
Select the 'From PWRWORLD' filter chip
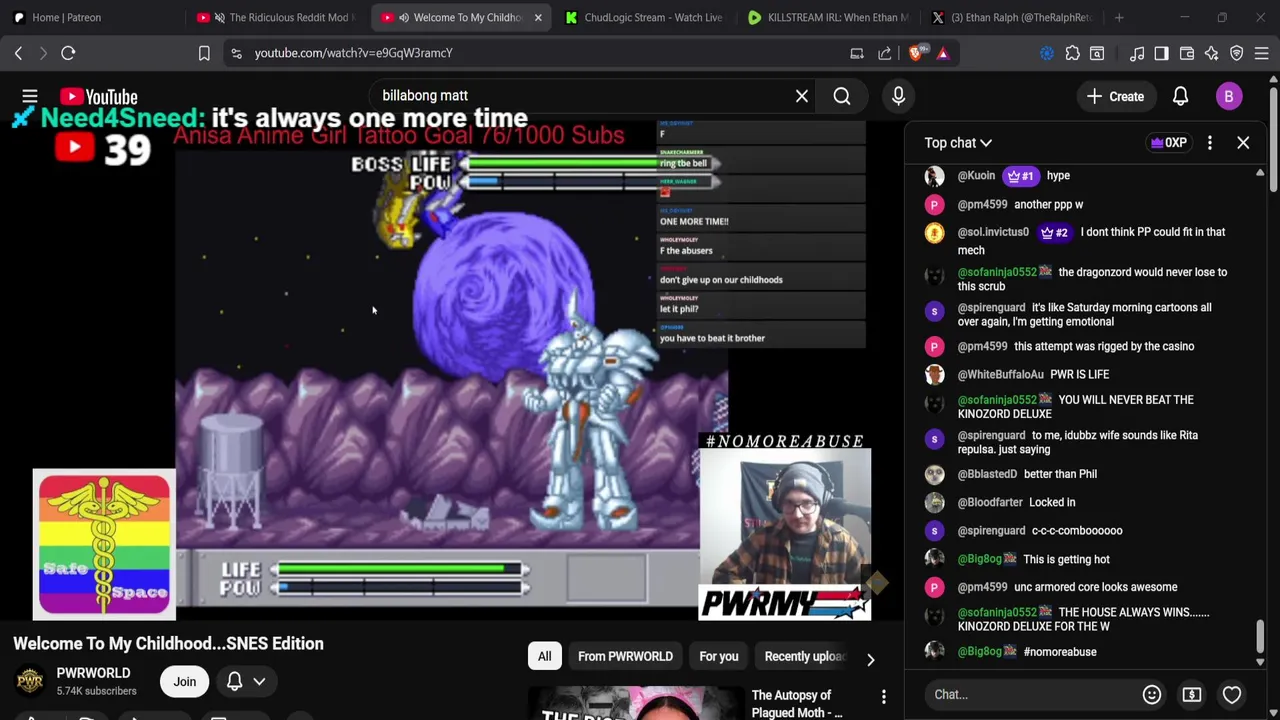click(x=625, y=657)
